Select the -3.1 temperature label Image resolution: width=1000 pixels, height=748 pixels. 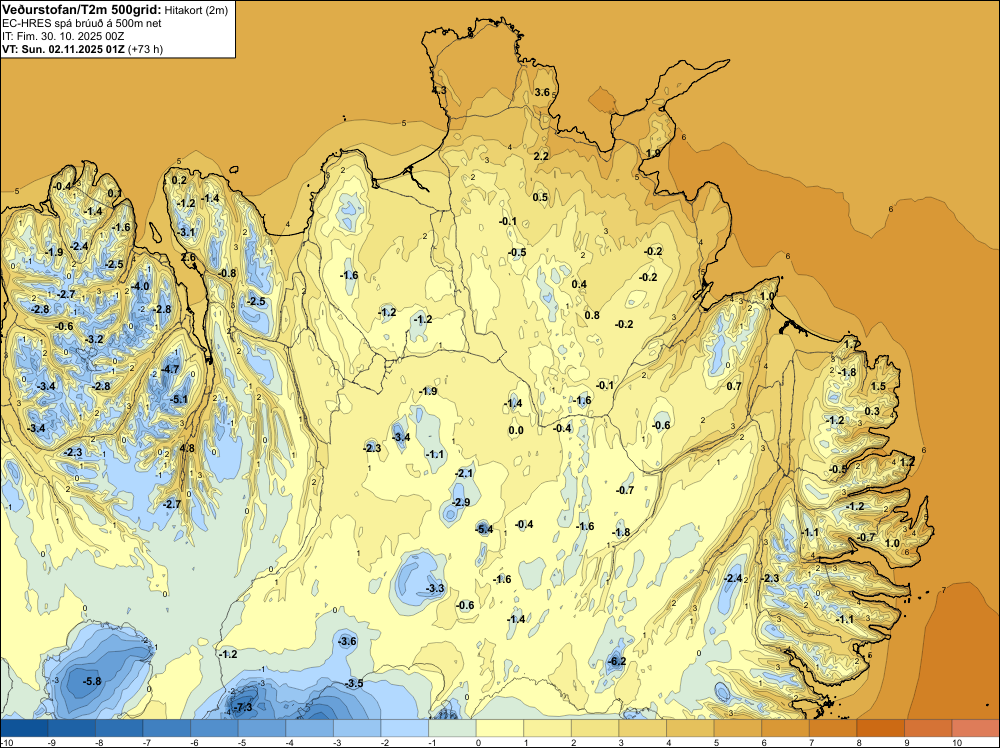point(186,232)
